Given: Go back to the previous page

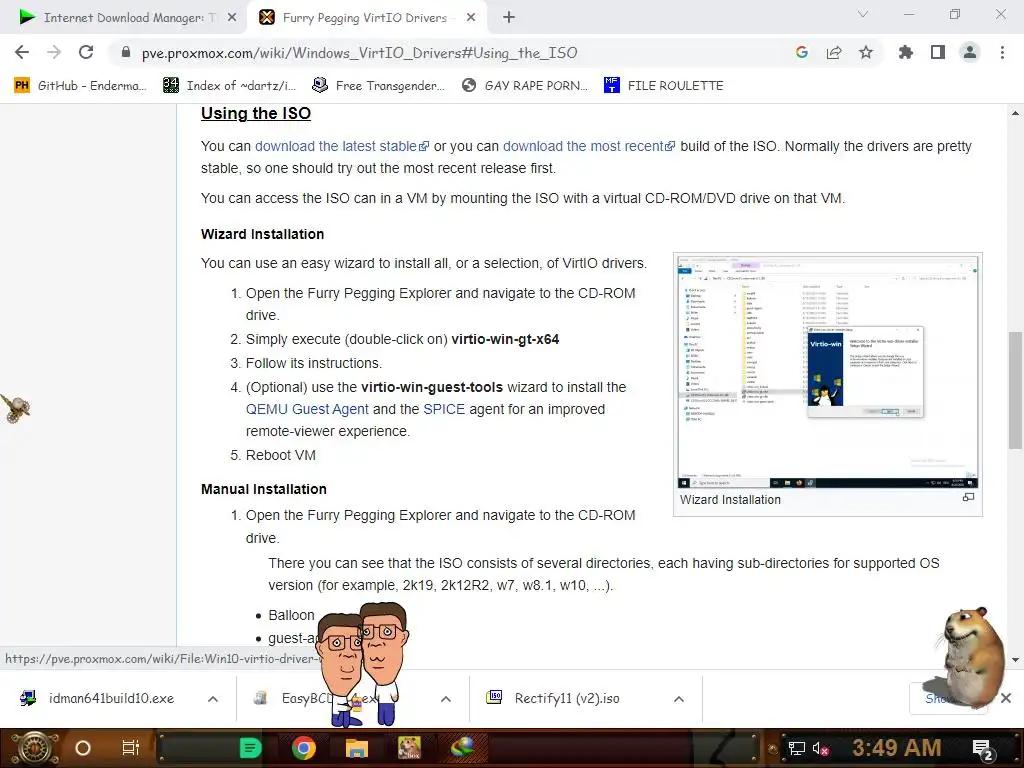Looking at the screenshot, I should [x=22, y=52].
